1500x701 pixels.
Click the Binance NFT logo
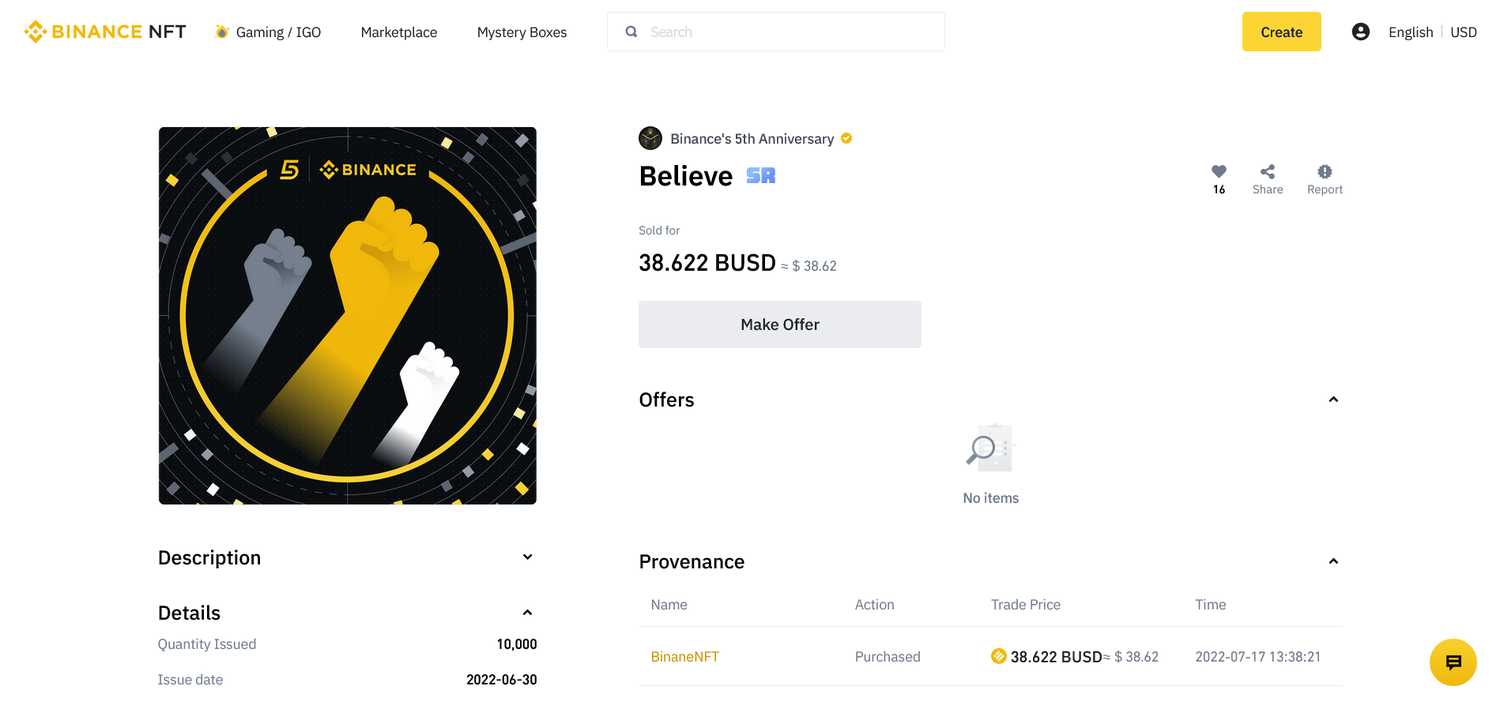click(x=105, y=32)
